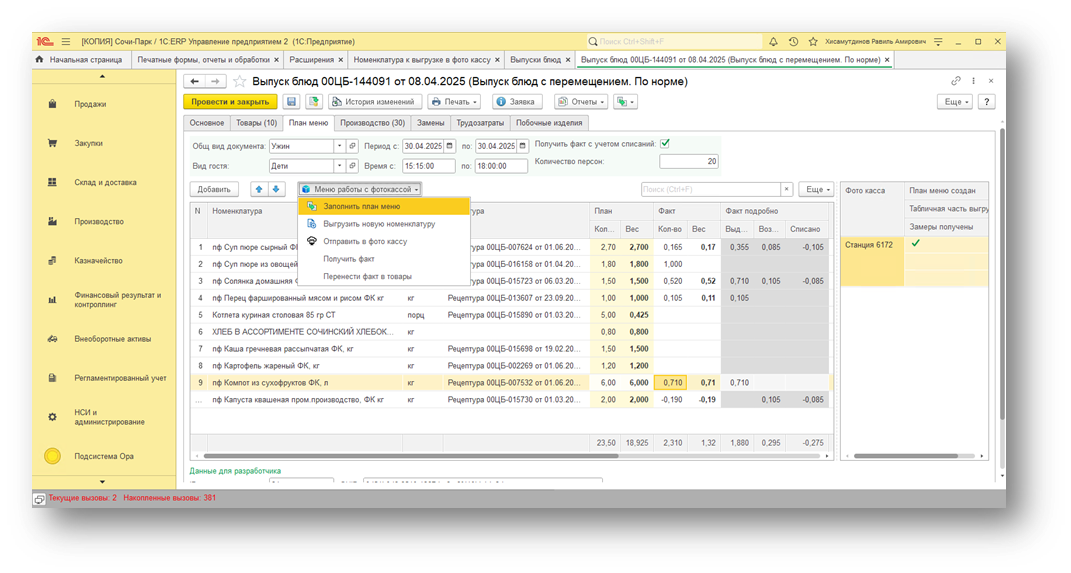Move row down arrow
1071x573 pixels.
pos(276,189)
